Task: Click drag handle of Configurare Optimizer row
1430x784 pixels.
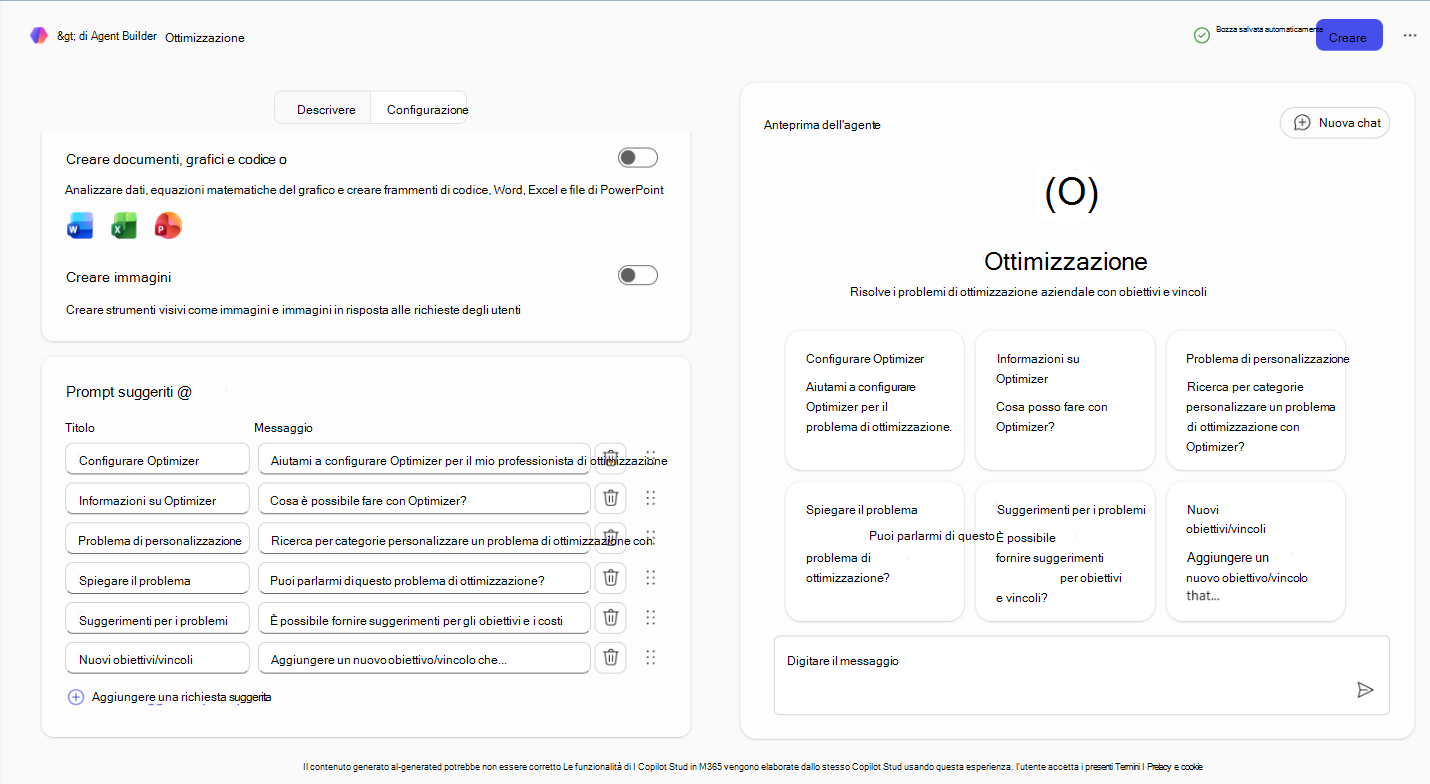Action: click(x=650, y=457)
